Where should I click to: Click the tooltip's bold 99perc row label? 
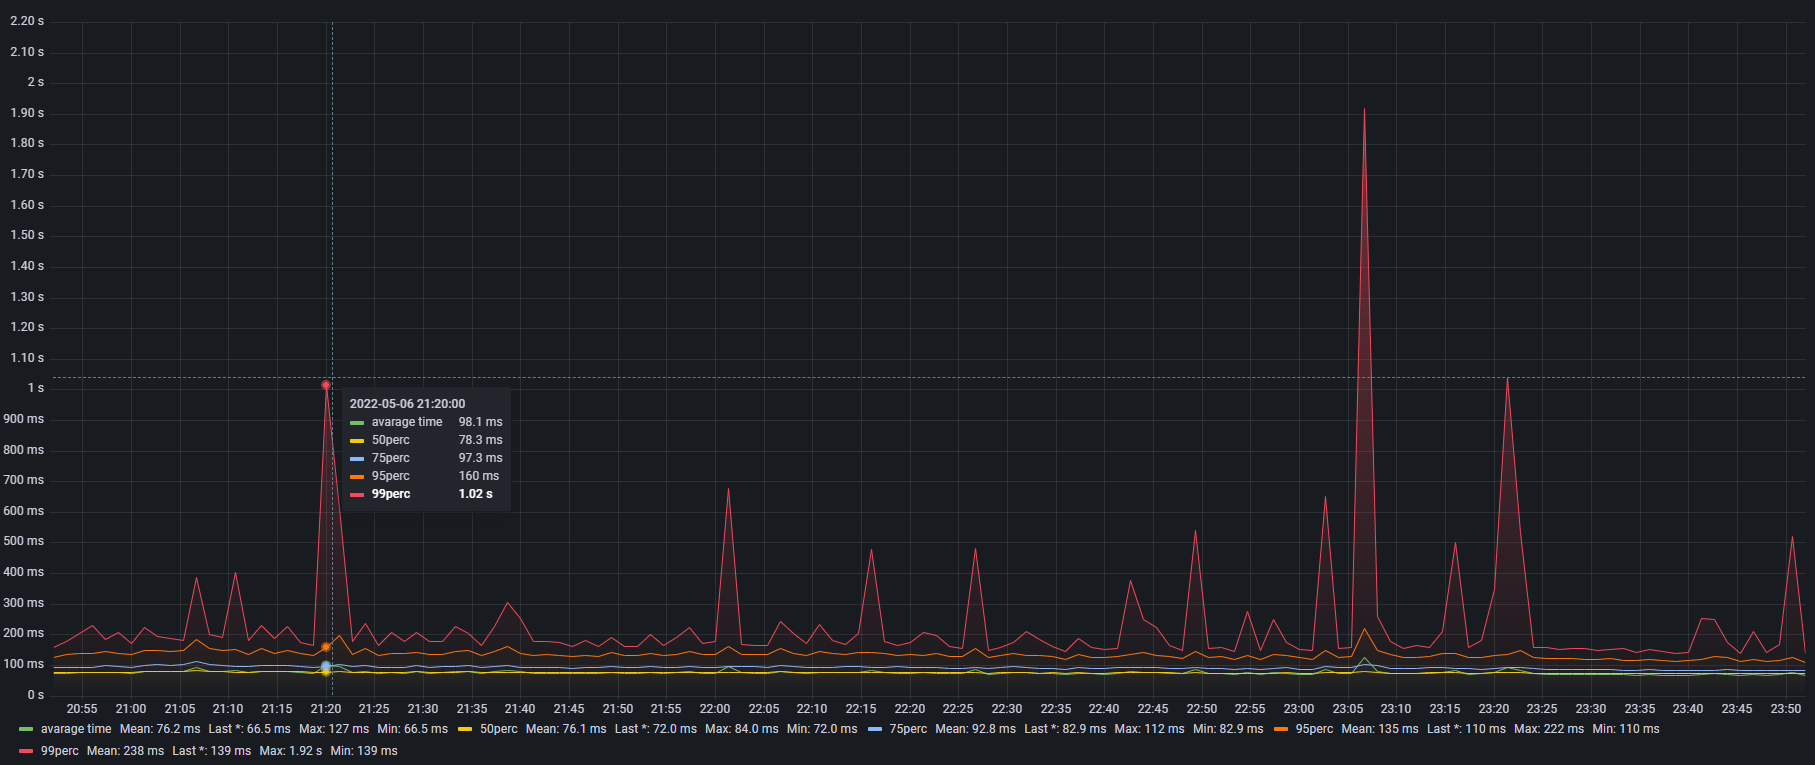(391, 494)
